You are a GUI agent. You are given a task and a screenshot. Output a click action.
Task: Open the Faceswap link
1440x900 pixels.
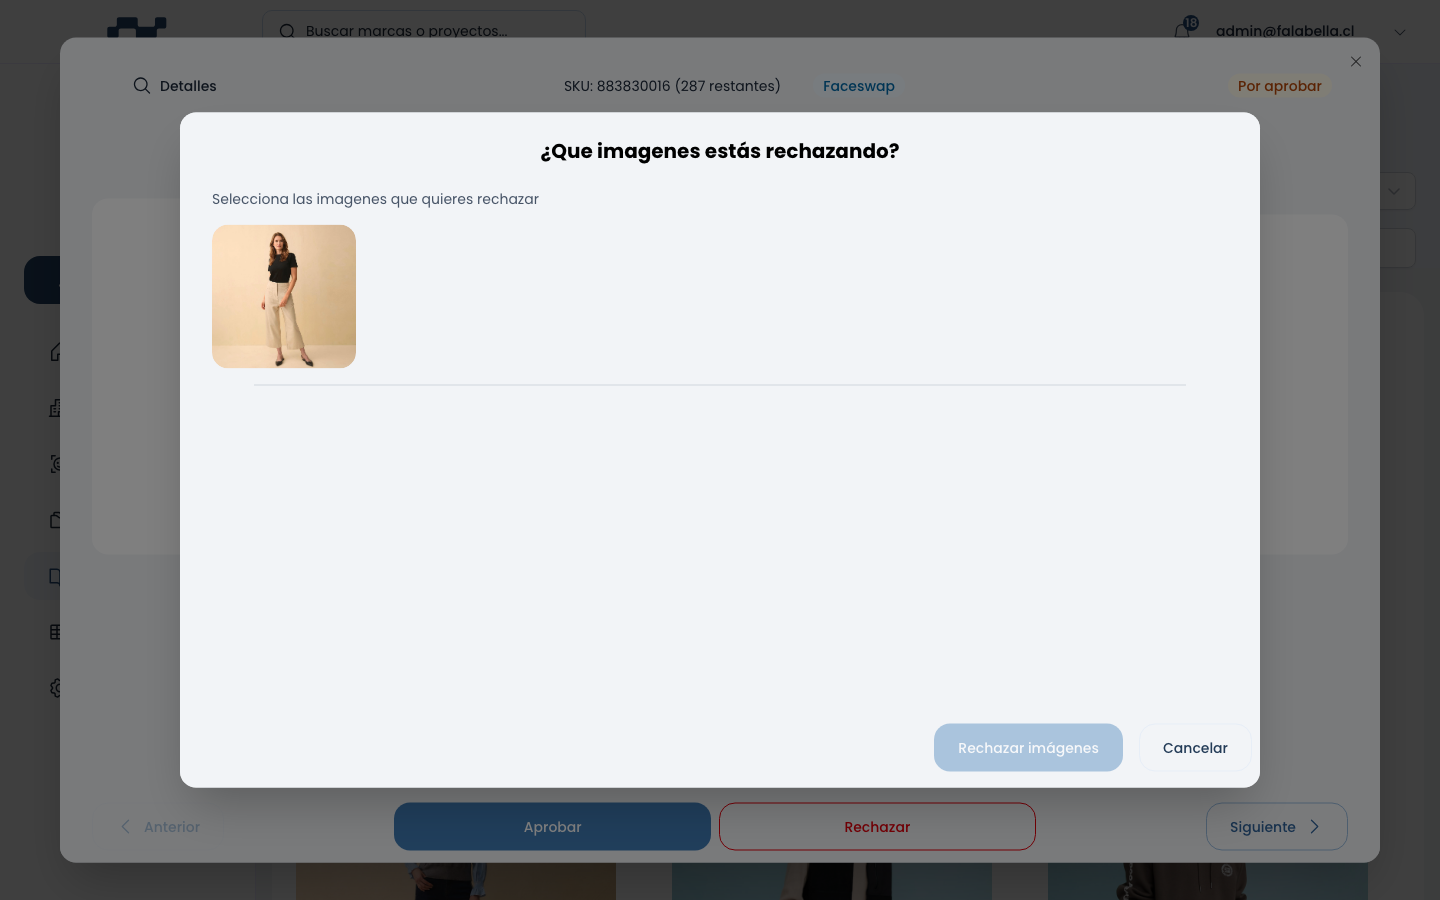859,86
